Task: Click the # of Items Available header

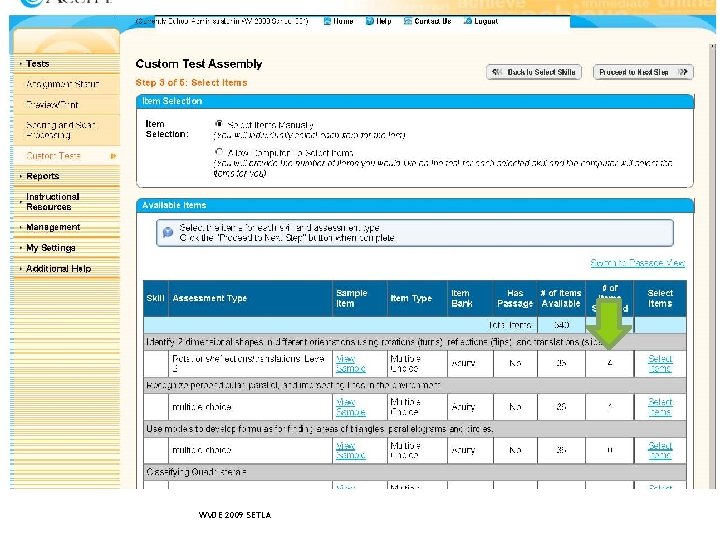Action: tap(561, 298)
